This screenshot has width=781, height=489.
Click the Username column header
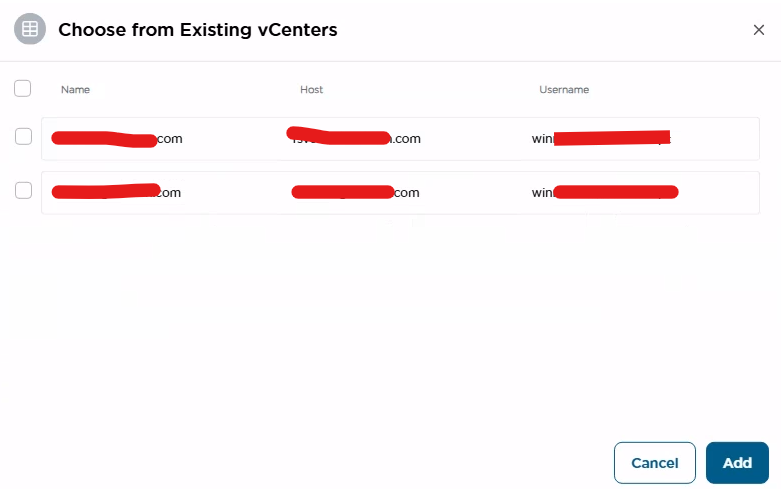(x=564, y=90)
